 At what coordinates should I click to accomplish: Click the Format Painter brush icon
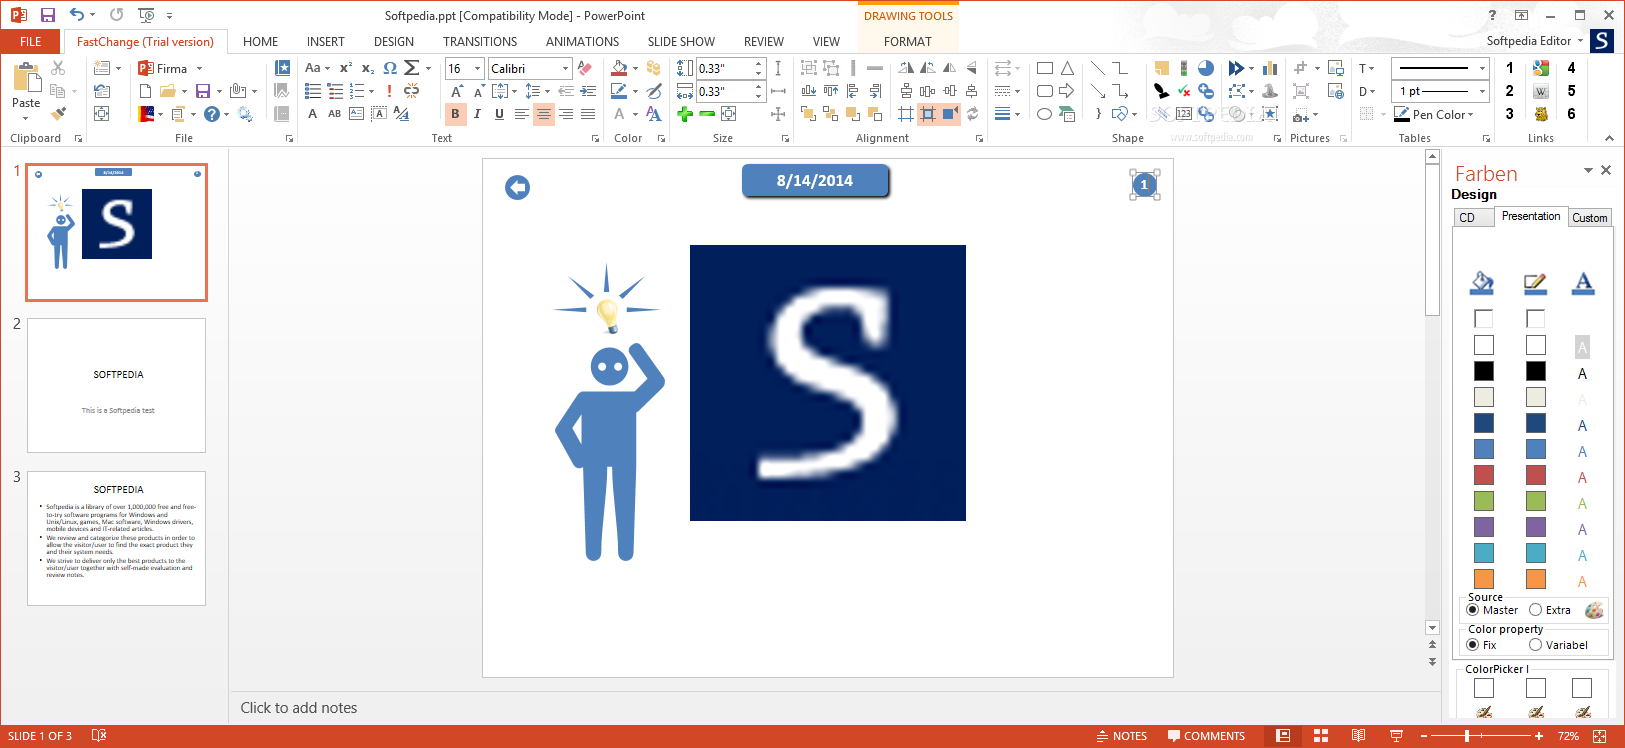point(58,114)
